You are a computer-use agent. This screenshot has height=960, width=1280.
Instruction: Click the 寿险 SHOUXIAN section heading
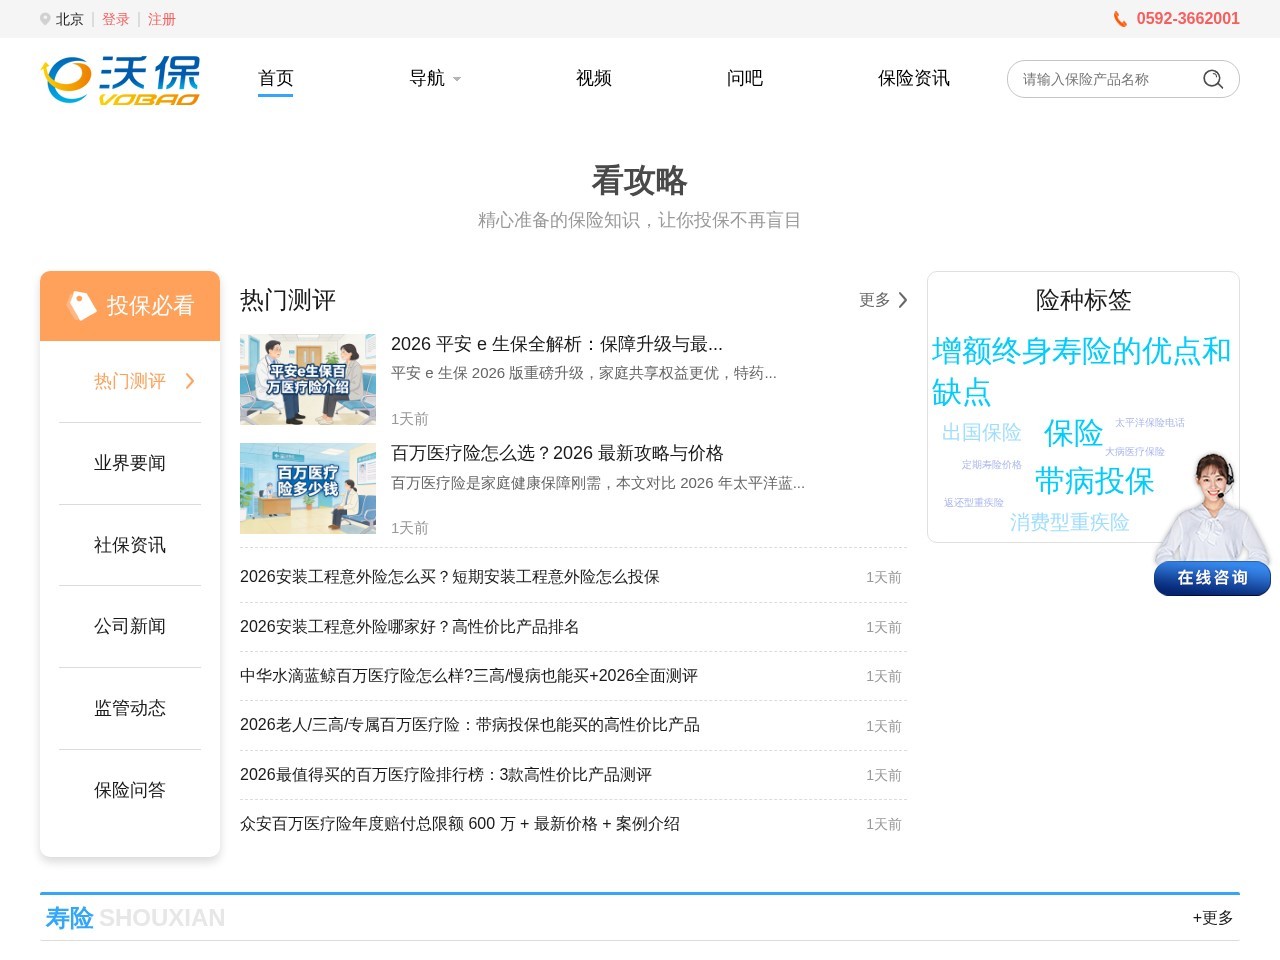[x=135, y=918]
